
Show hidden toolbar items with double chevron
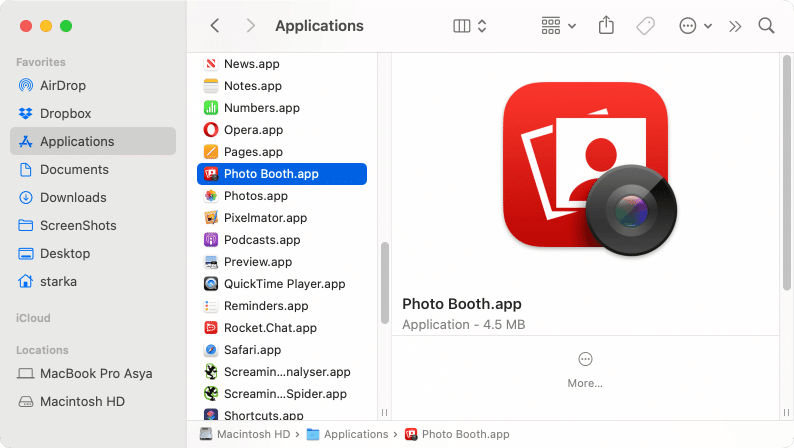pyautogui.click(x=735, y=26)
